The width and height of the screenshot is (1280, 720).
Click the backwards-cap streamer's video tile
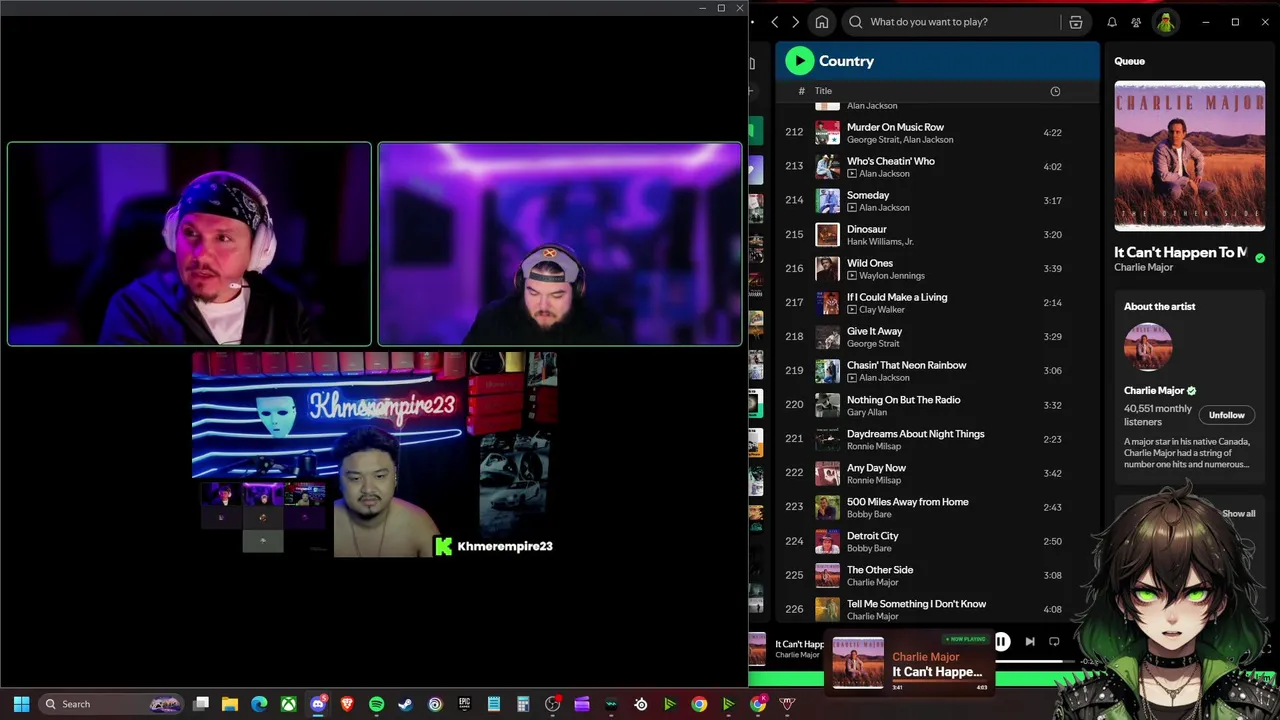click(x=560, y=244)
